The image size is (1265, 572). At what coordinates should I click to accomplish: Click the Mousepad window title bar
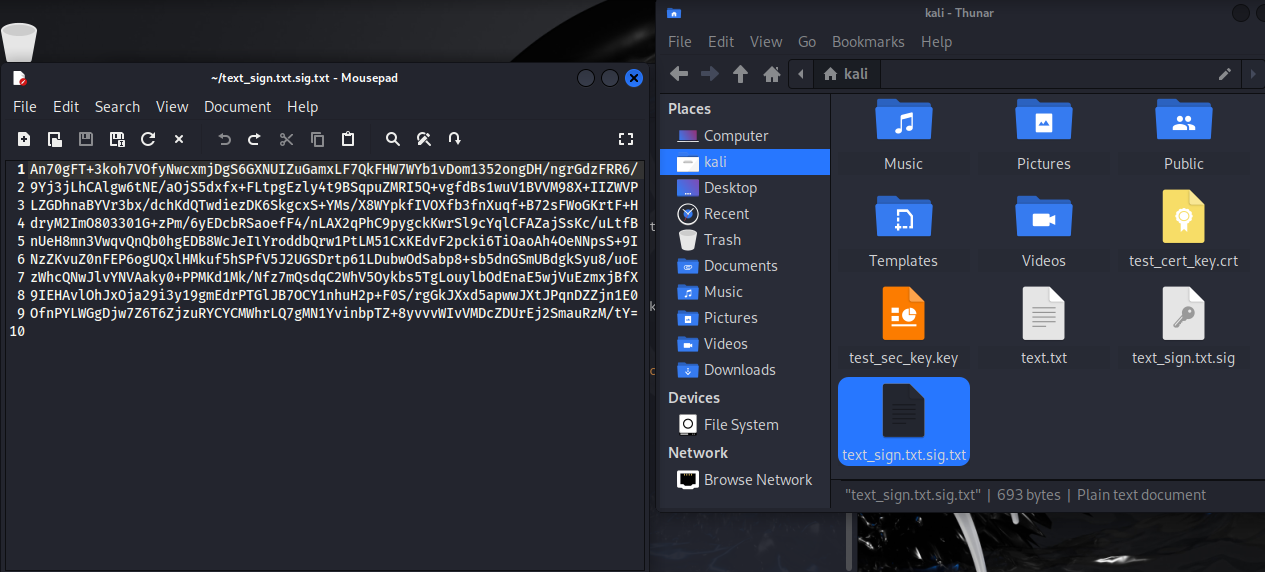pyautogui.click(x=303, y=78)
